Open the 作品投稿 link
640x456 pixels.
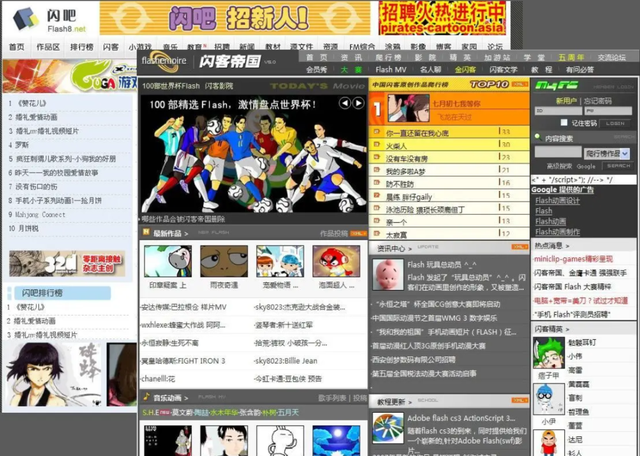click(x=334, y=234)
